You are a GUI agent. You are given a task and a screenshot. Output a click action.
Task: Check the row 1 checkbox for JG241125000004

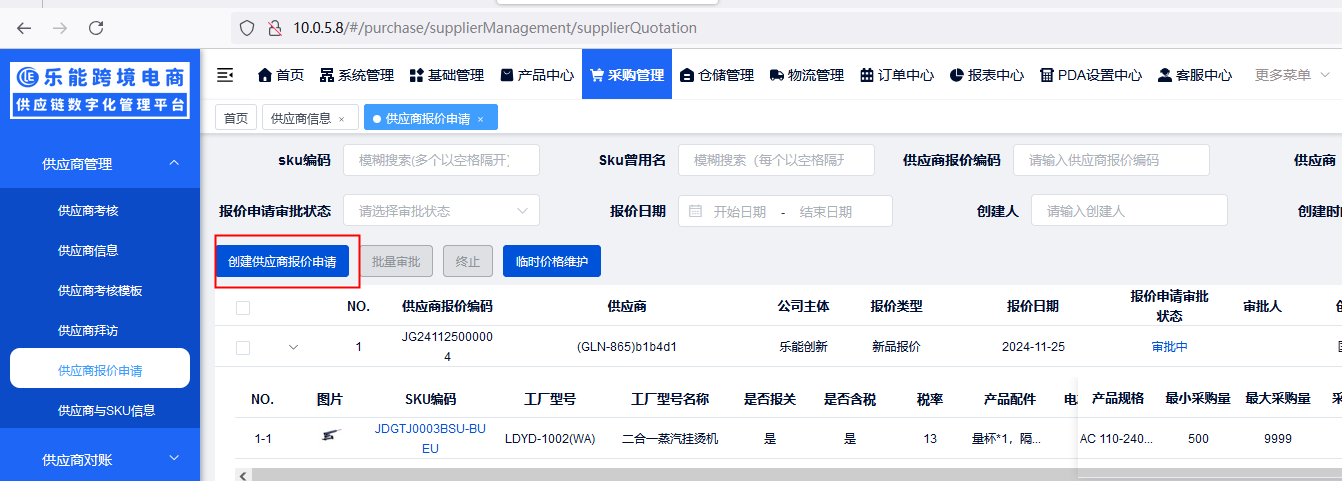click(243, 348)
